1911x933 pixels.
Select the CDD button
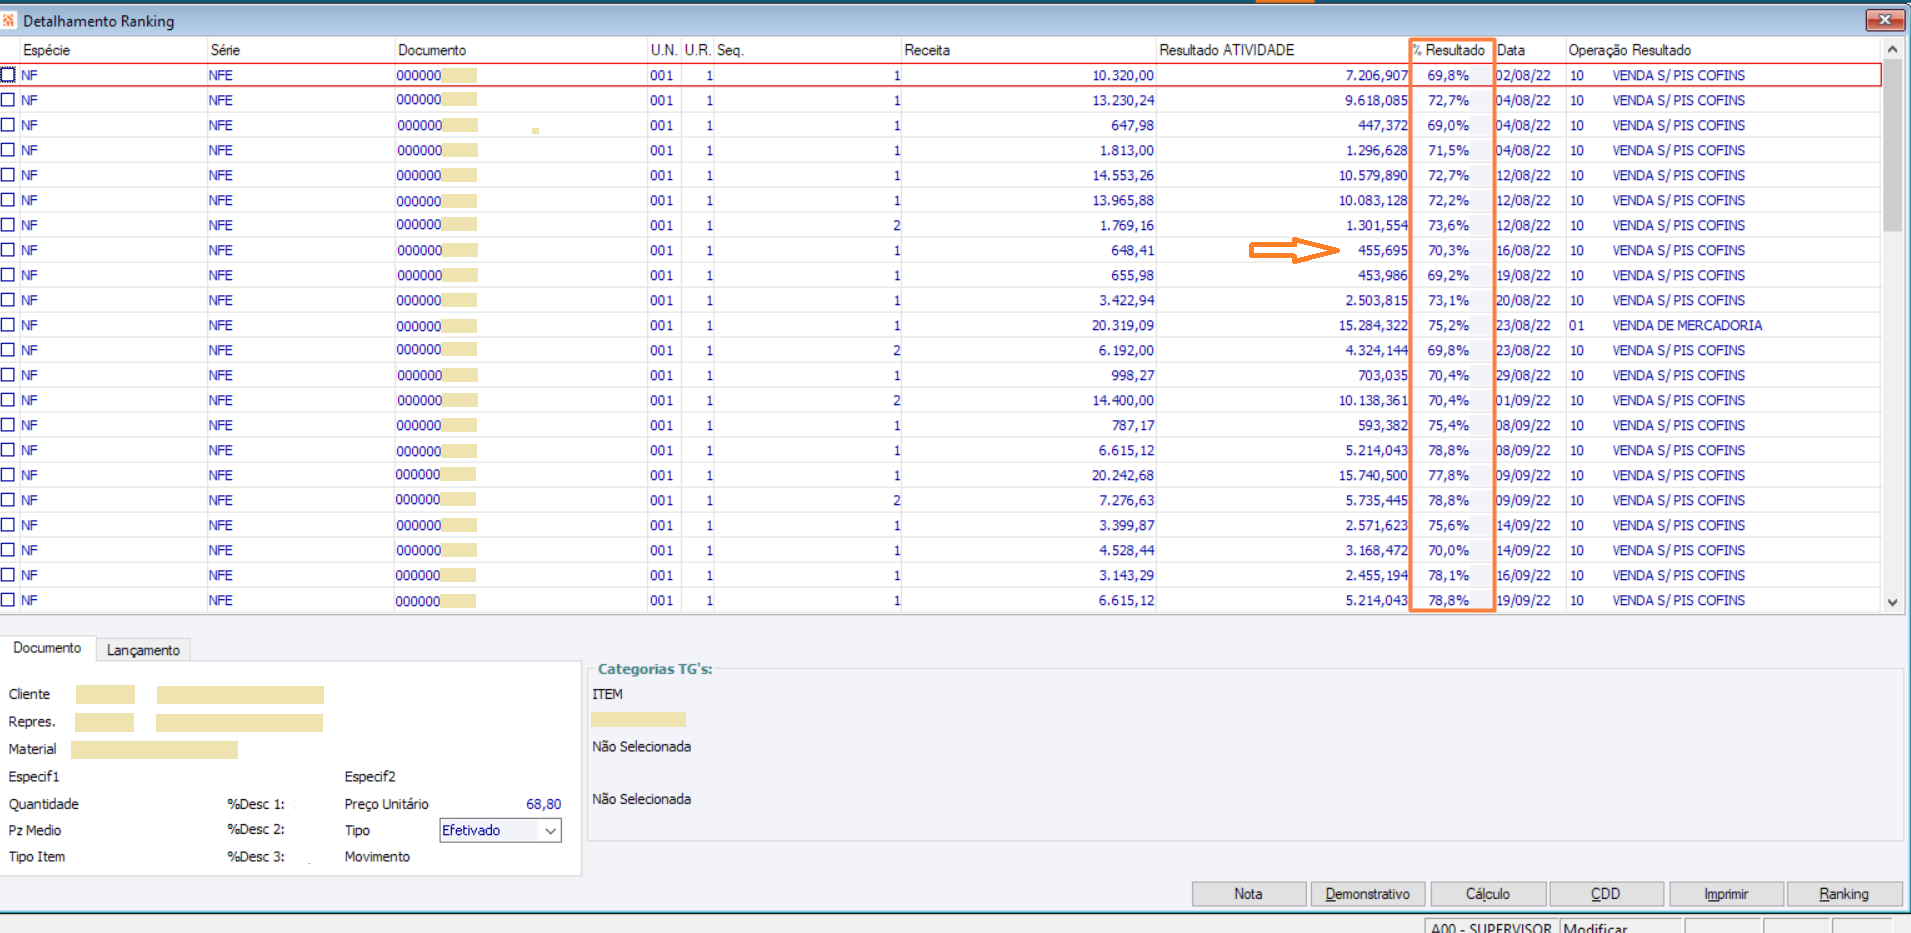(x=1606, y=894)
